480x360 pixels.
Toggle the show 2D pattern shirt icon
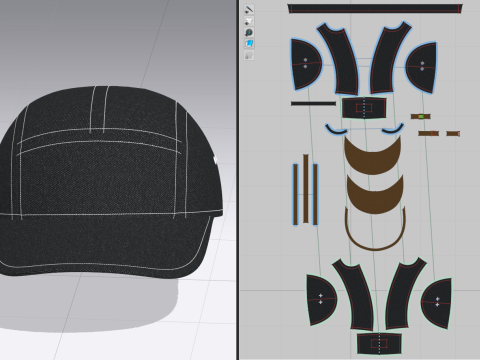(249, 21)
